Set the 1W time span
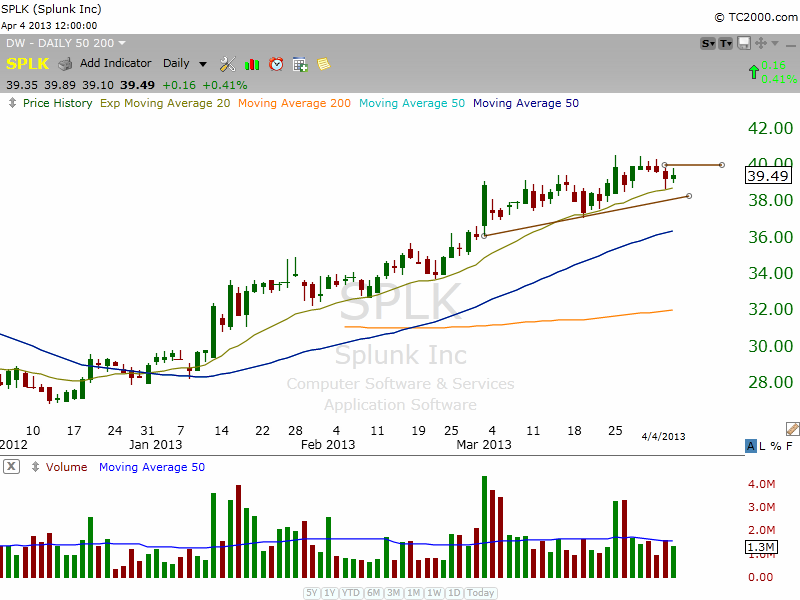Viewport: 800px width, 600px height. (x=434, y=593)
